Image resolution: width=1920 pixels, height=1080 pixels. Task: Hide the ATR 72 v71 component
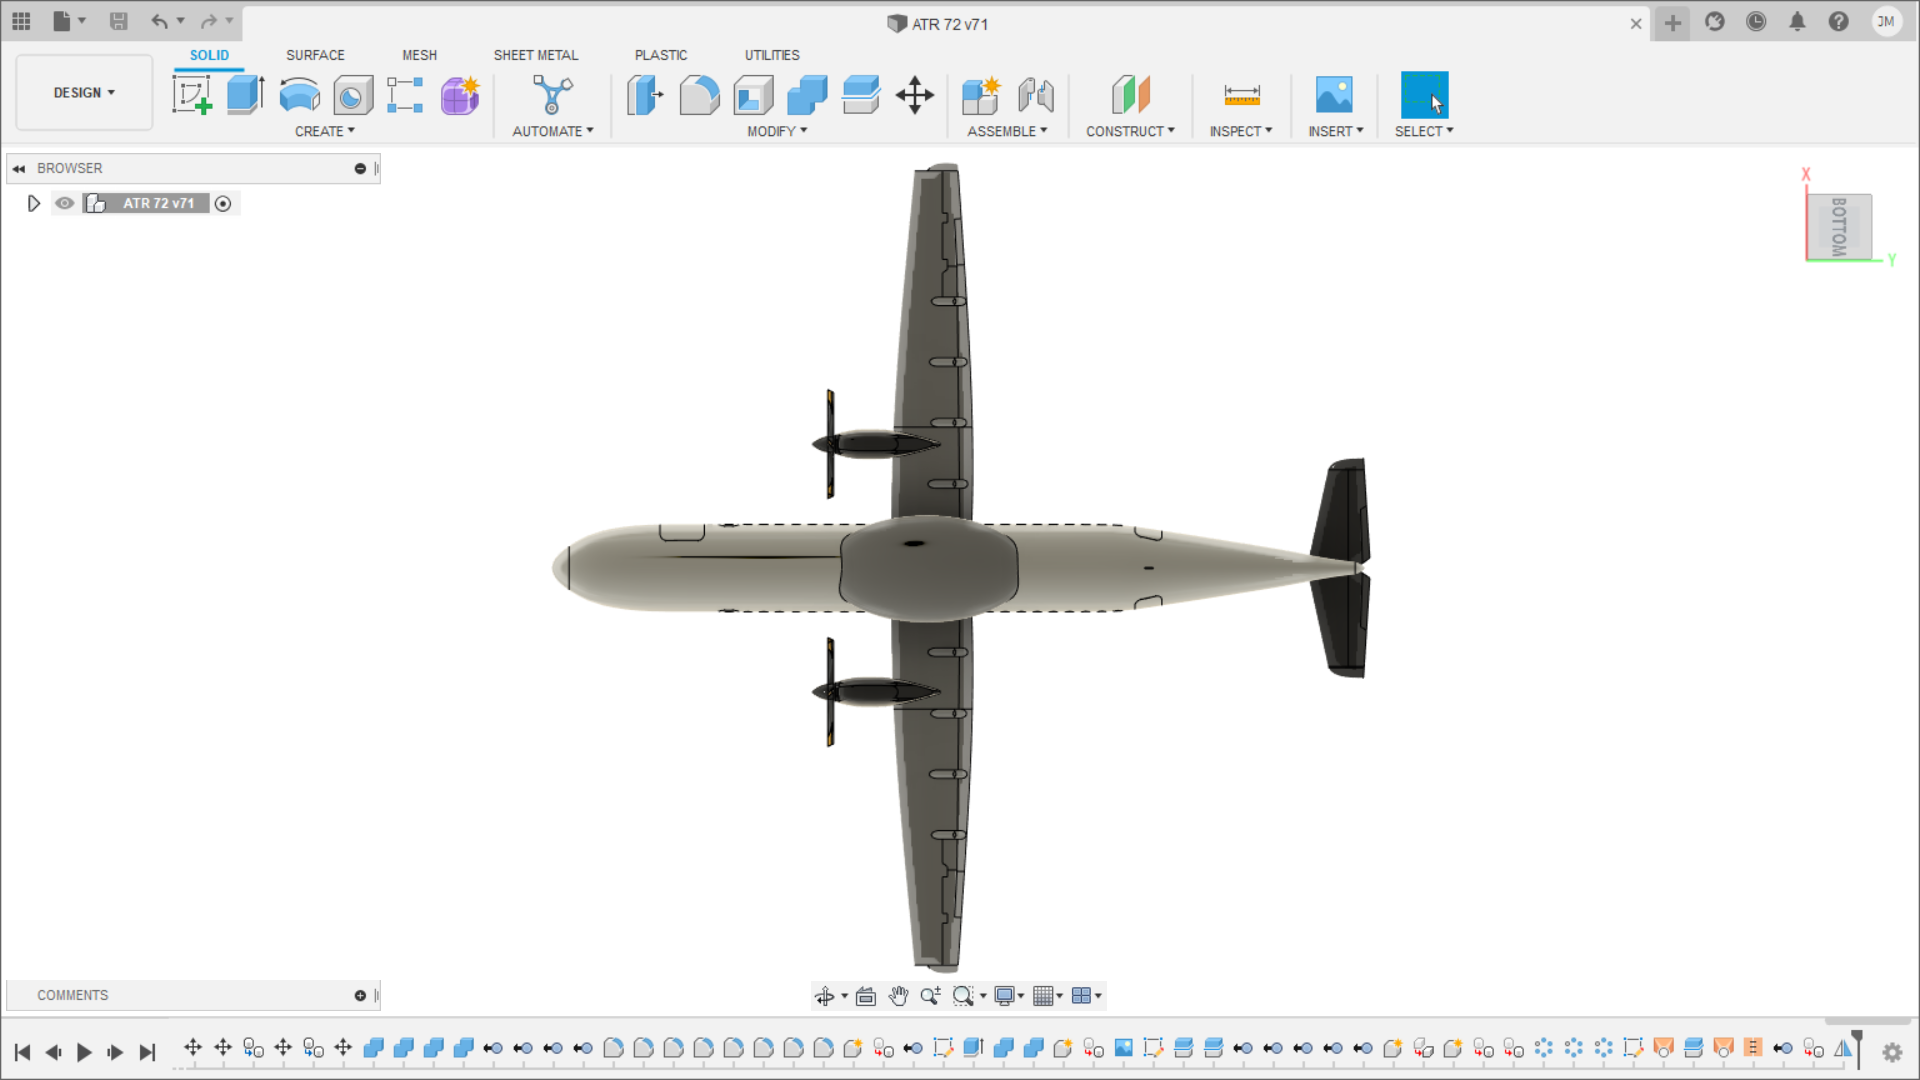pos(65,204)
